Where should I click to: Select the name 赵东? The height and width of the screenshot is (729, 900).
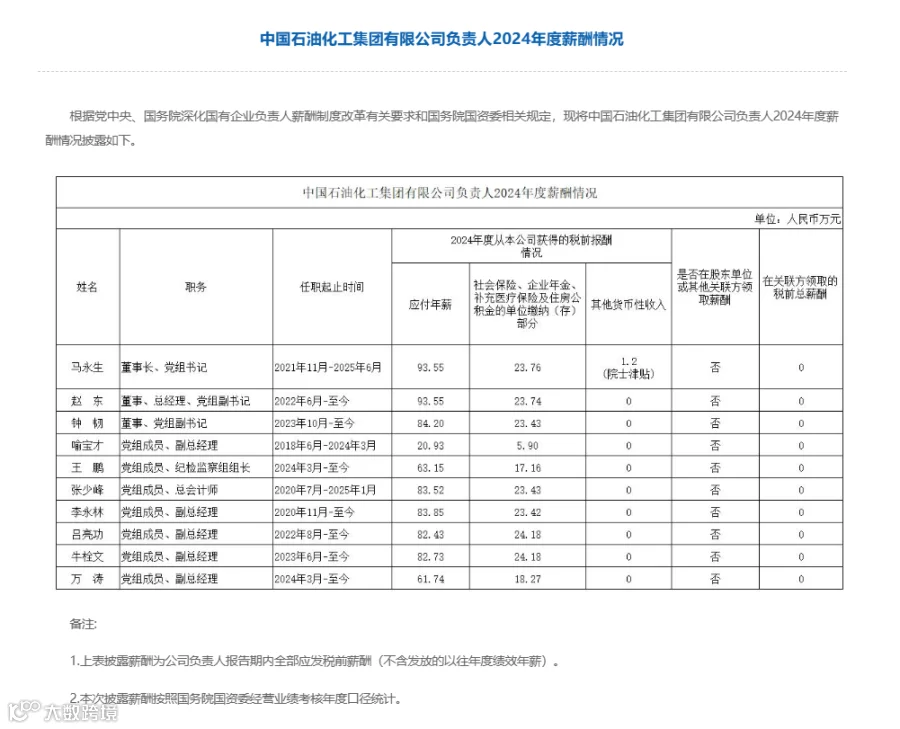[87, 401]
